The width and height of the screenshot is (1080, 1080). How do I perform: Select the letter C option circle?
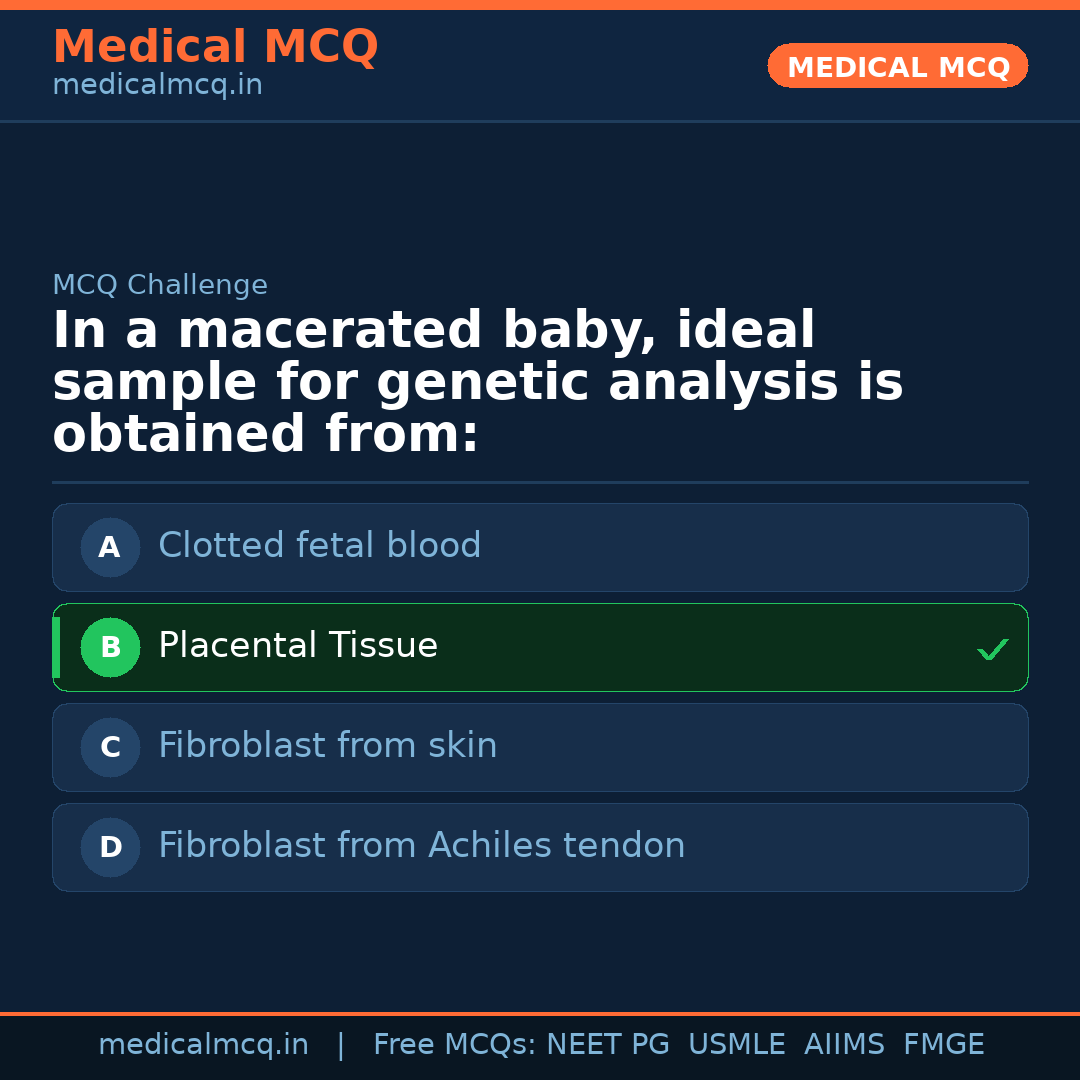pyautogui.click(x=110, y=747)
